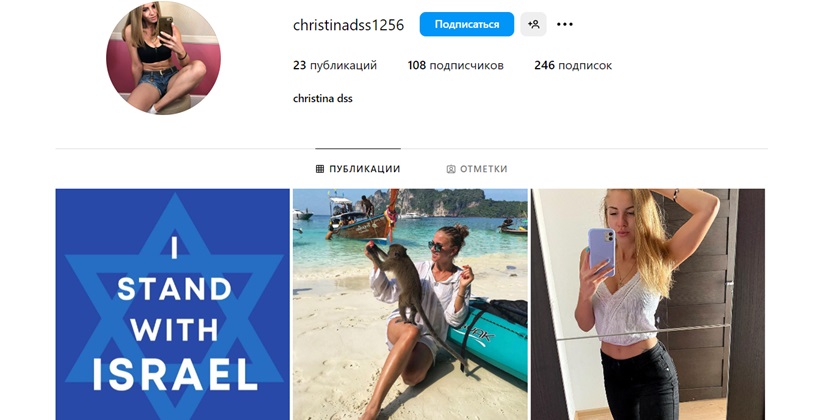This screenshot has height=420, width=840.
Task: Click the grid icon beside ПУБЛИКАЦИИ
Action: [x=320, y=169]
